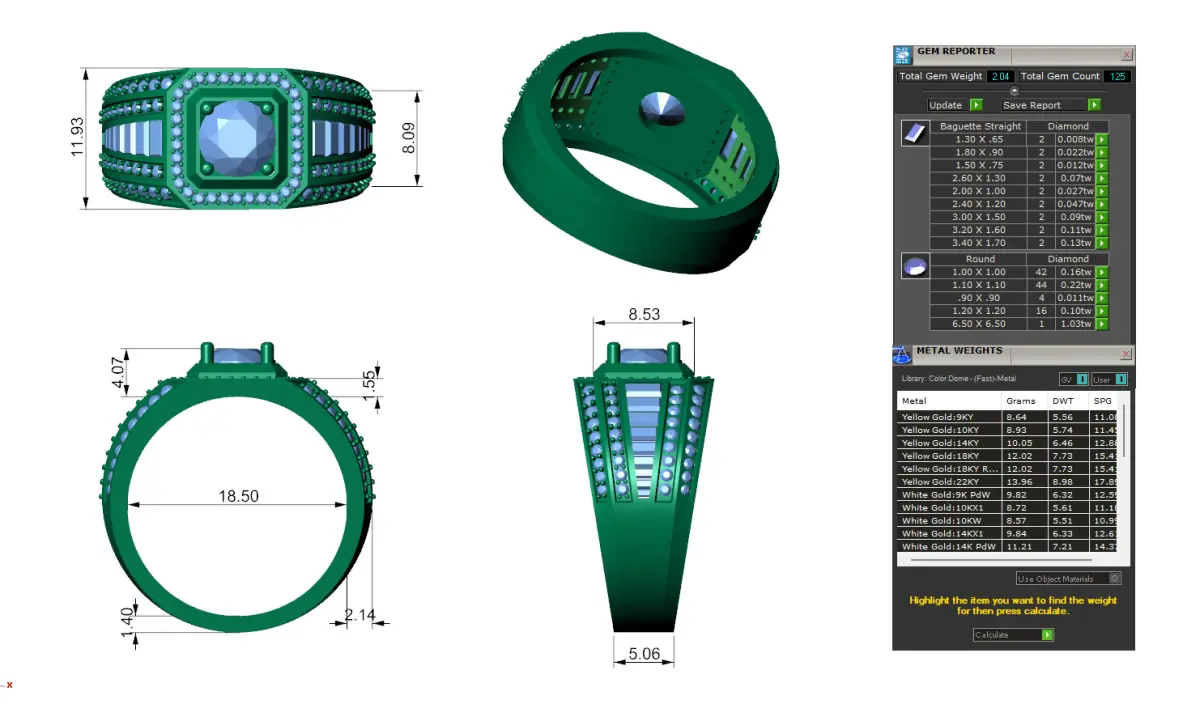Sort by the DWT column header
1200x704 pixels.
pyautogui.click(x=1069, y=401)
